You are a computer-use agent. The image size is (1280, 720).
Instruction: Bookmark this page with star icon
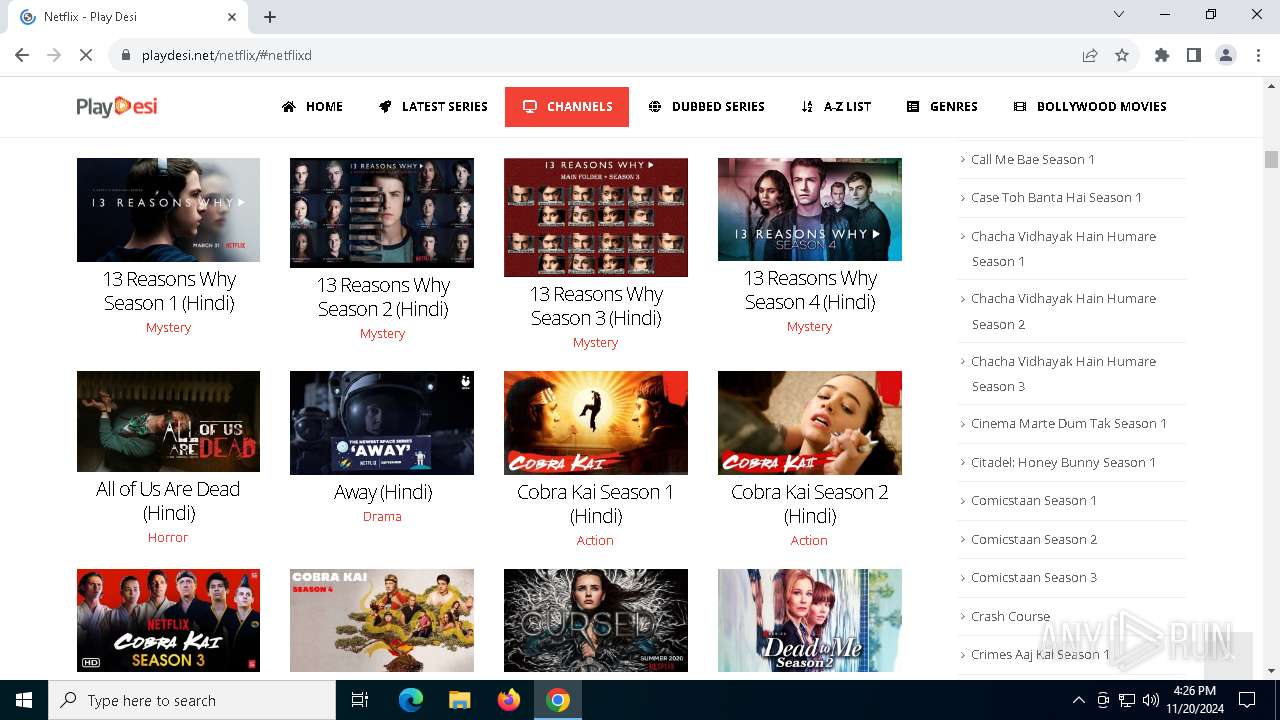coord(1122,55)
